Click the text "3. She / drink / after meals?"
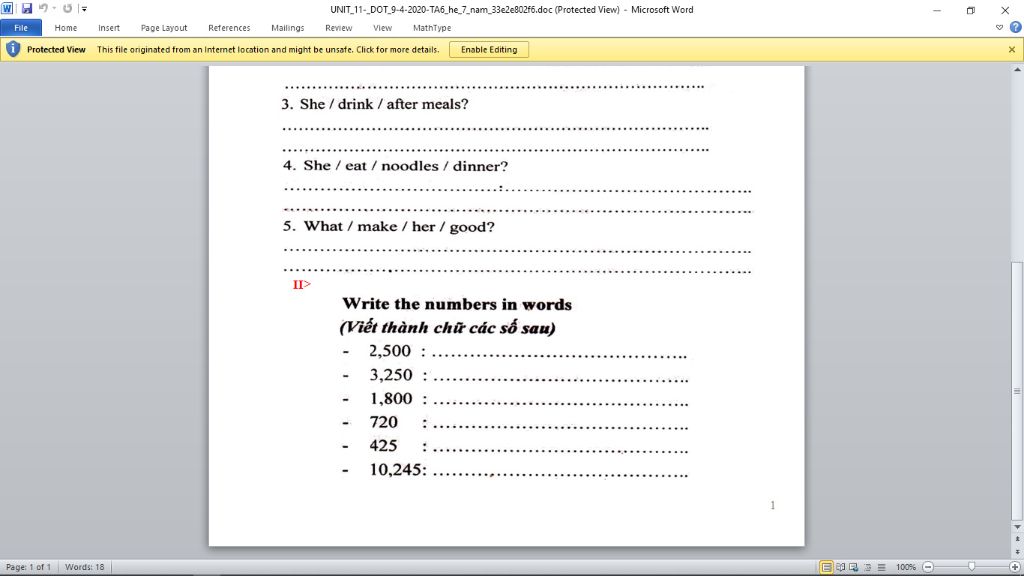The width and height of the screenshot is (1024, 576). coord(375,104)
